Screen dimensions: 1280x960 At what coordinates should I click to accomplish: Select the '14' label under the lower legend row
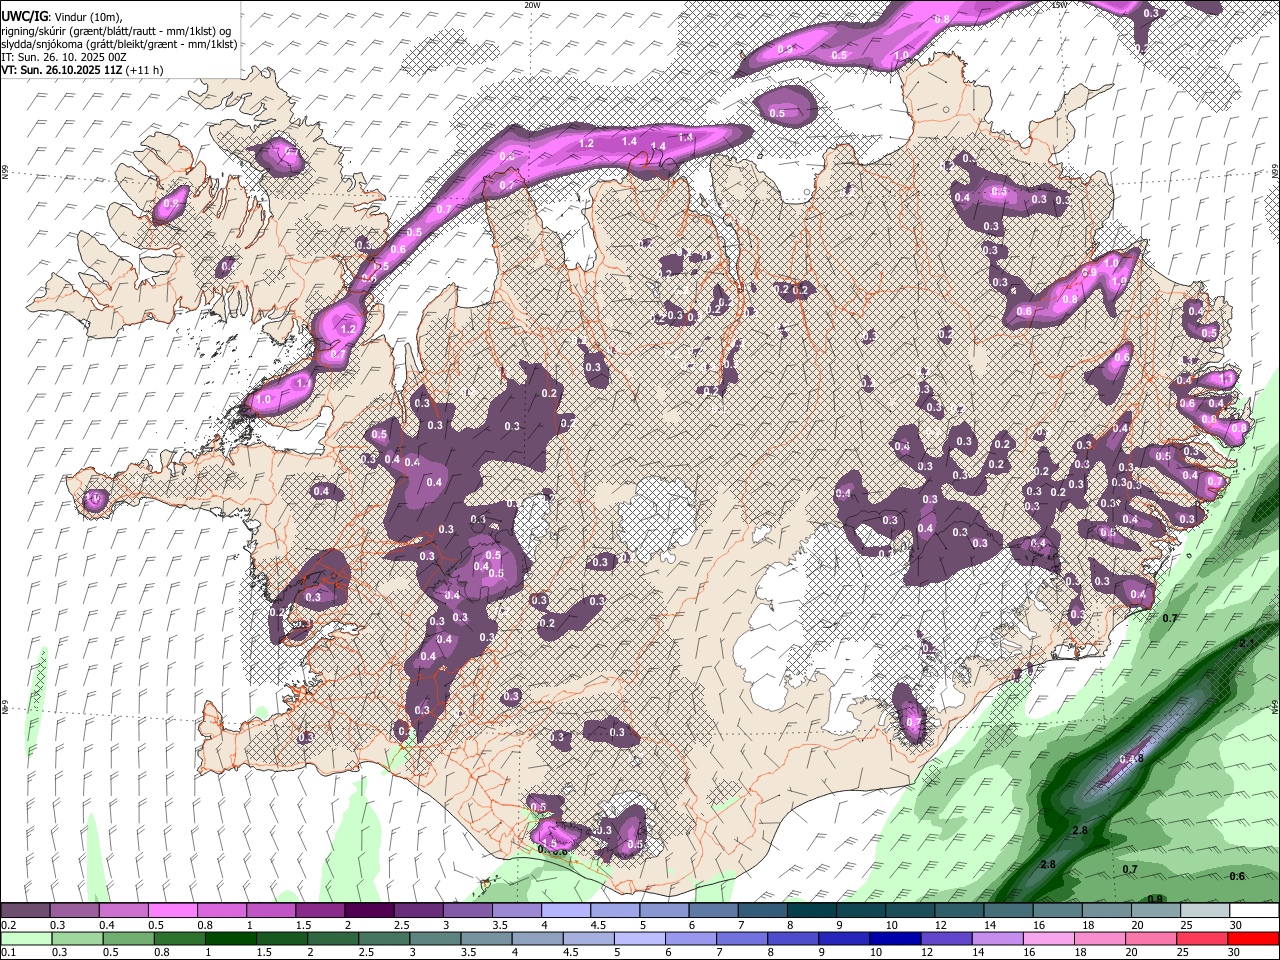(979, 952)
